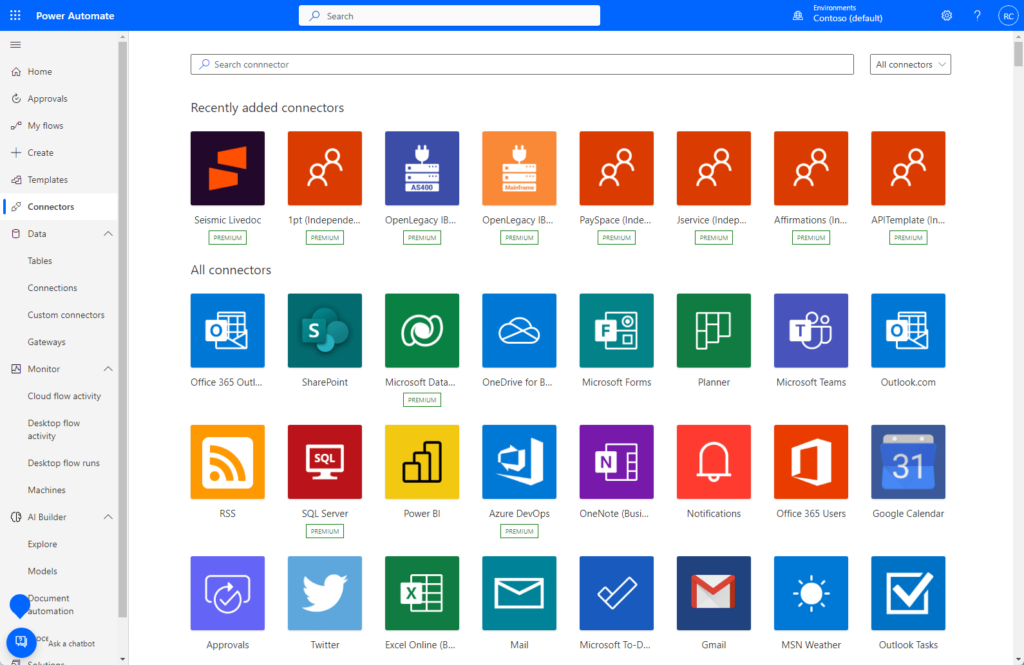
Task: Open the Microsoft Teams connector
Action: [811, 331]
